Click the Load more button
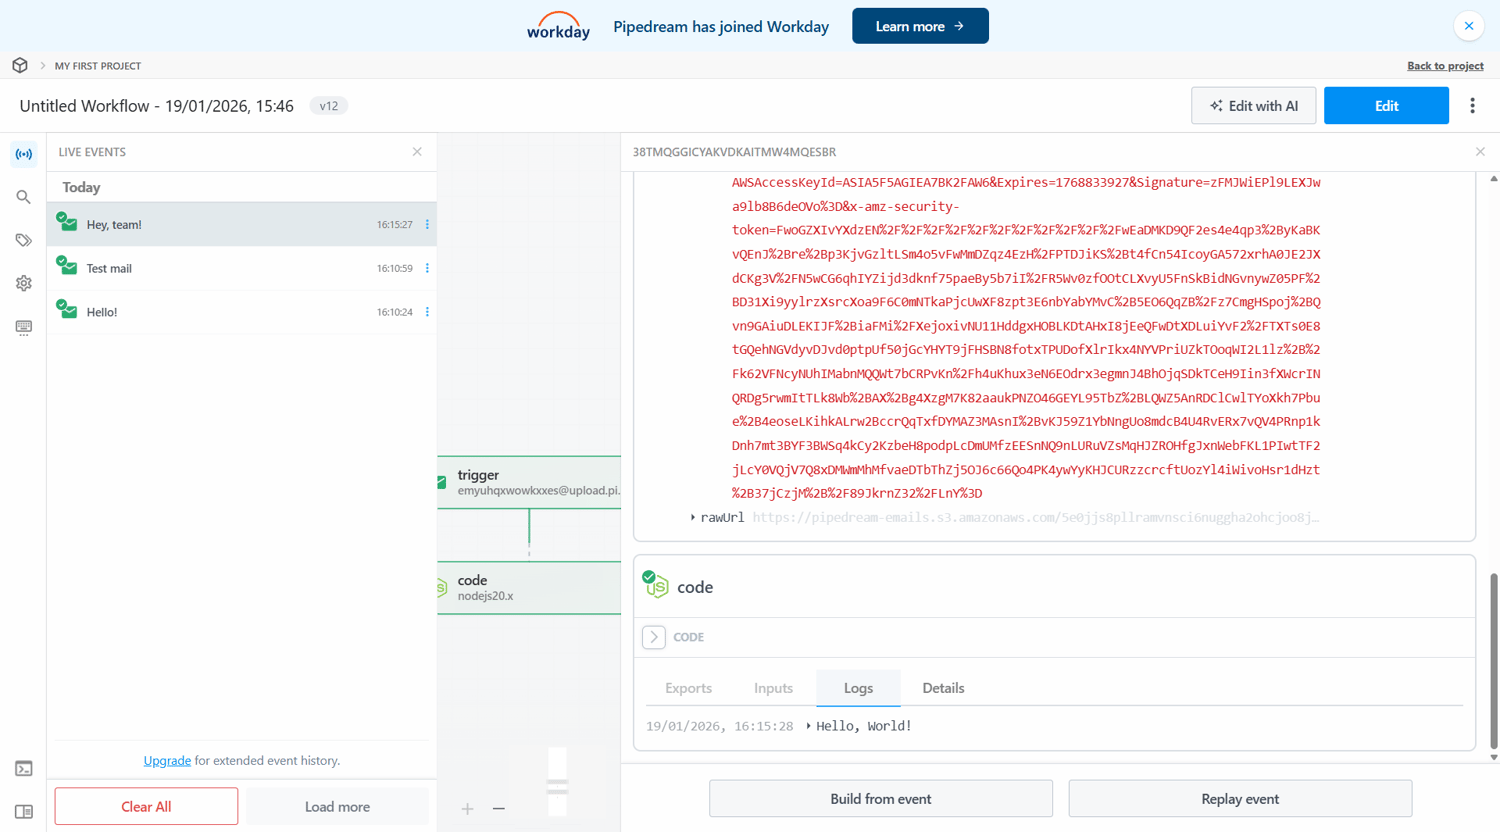Viewport: 1500px width, 832px height. [337, 806]
